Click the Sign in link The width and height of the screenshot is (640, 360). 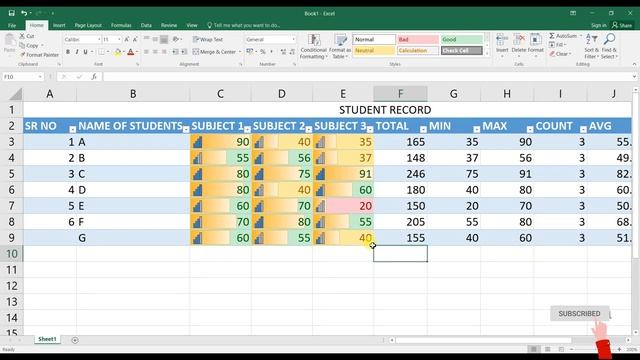tap(598, 25)
